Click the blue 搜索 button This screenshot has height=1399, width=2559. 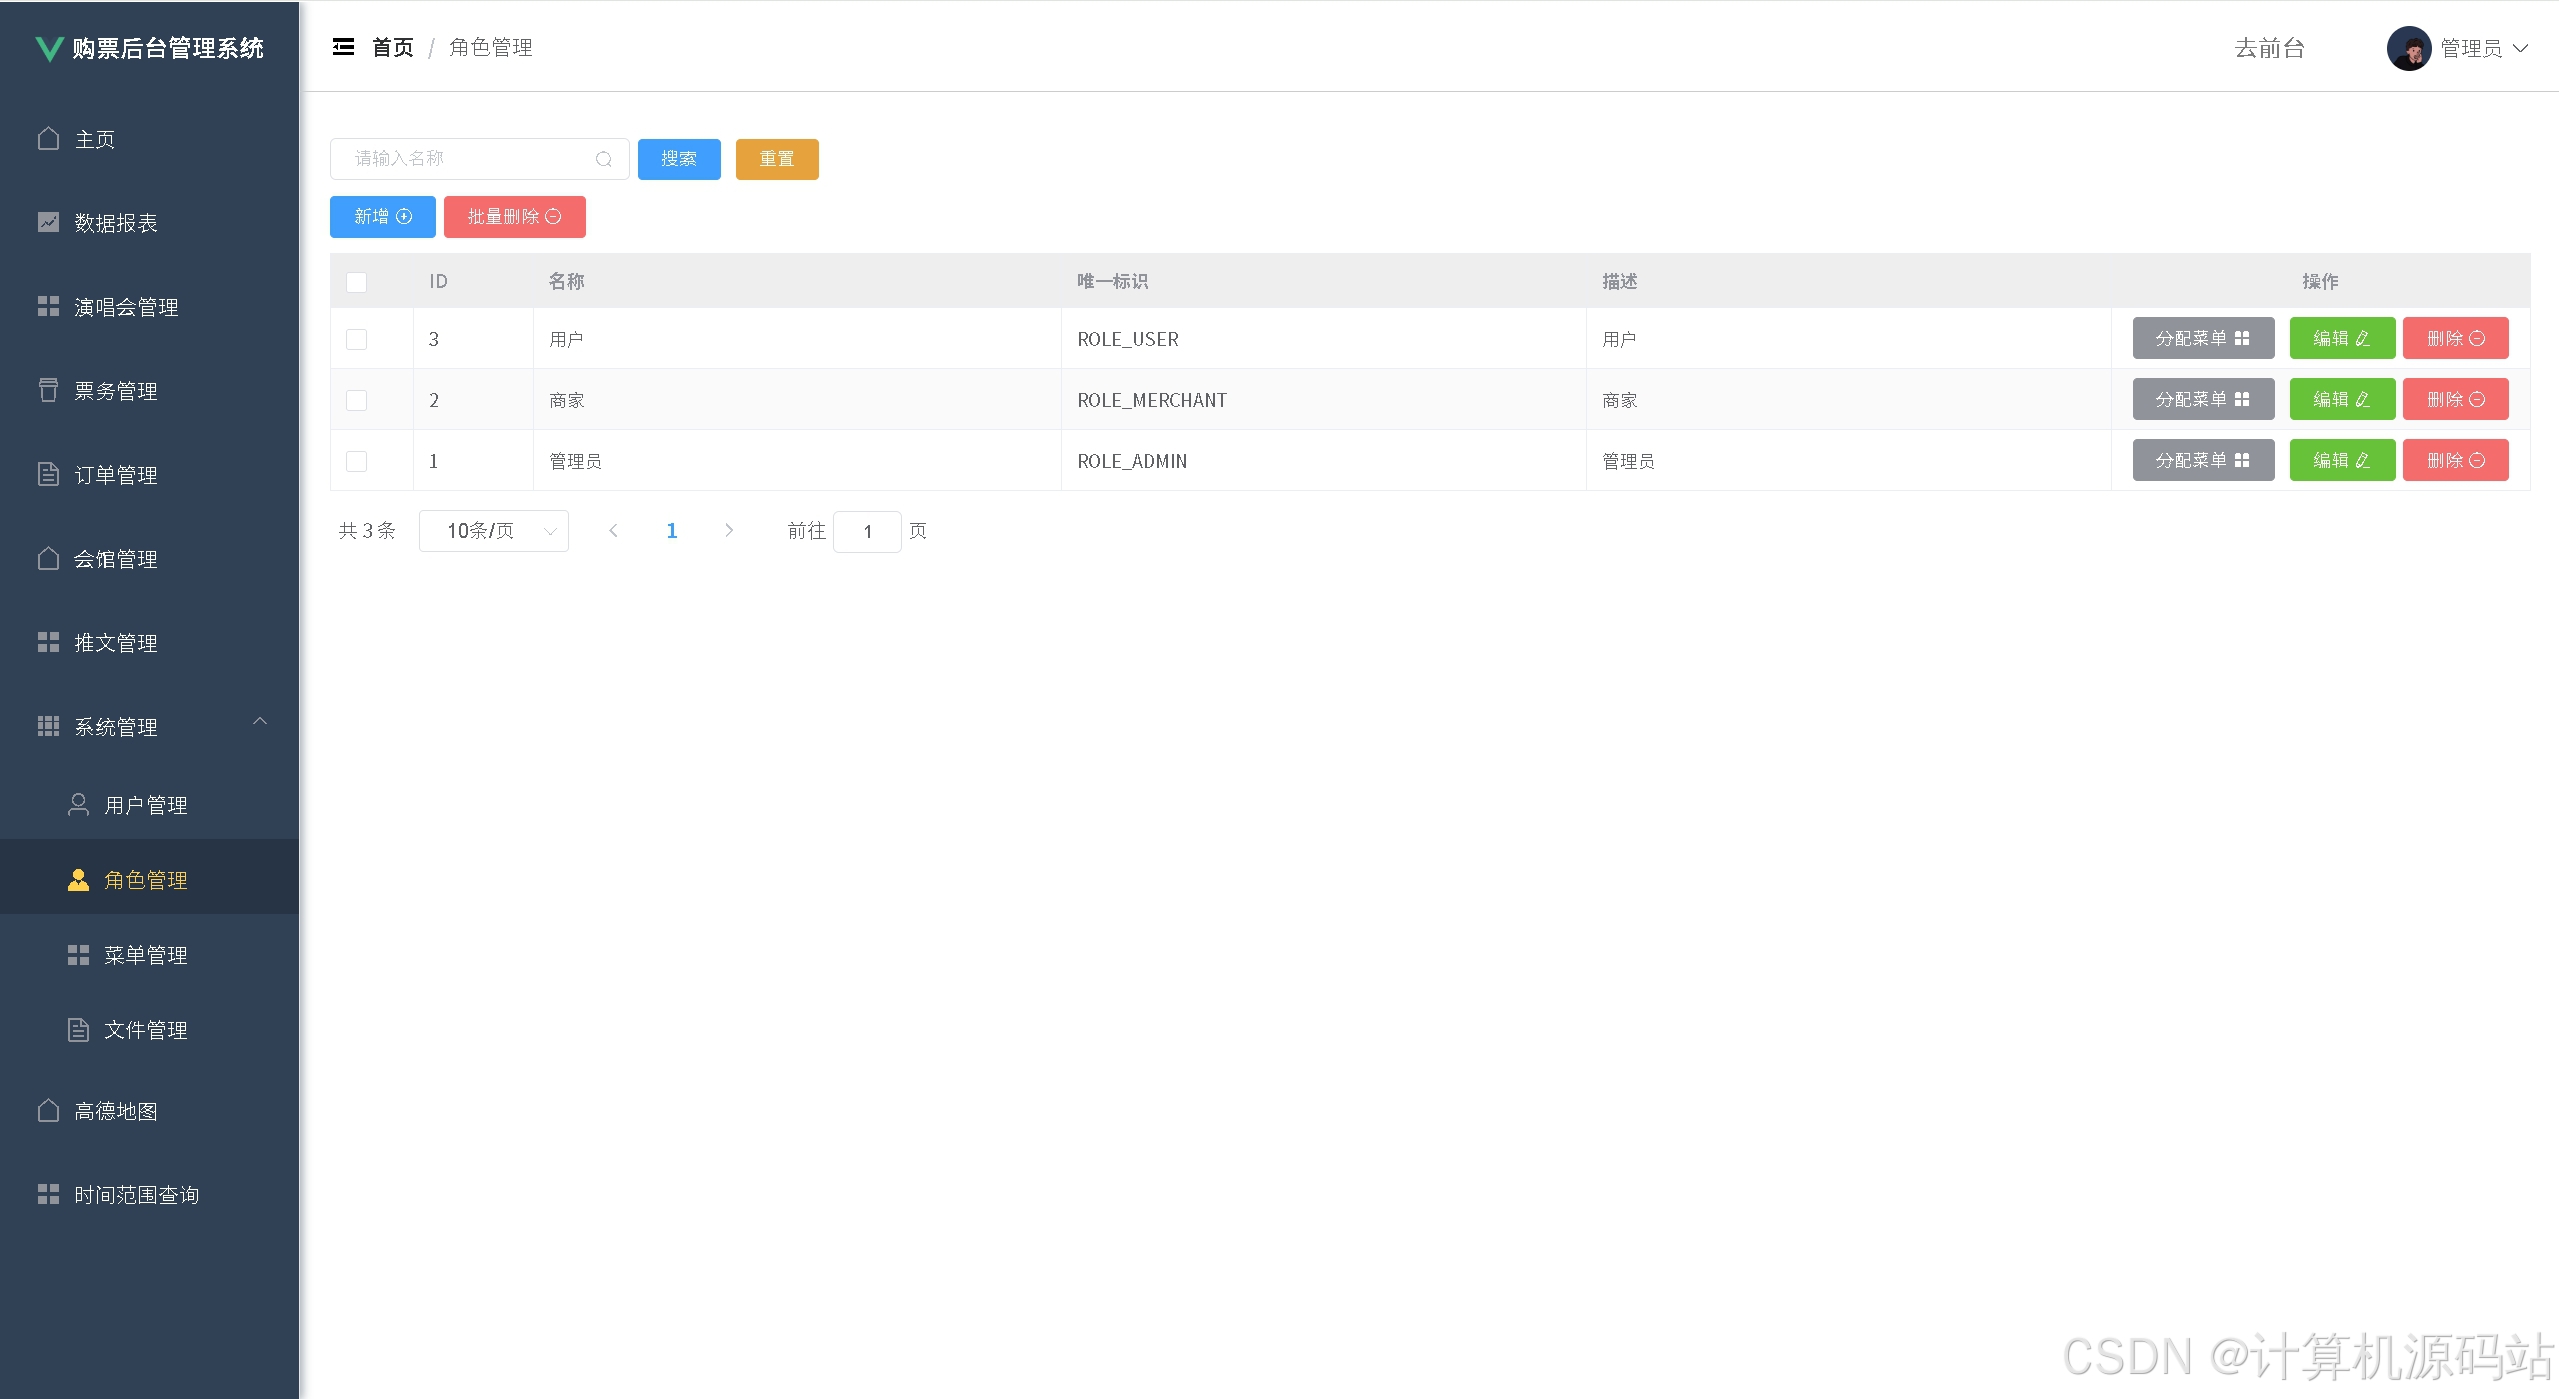click(x=679, y=159)
